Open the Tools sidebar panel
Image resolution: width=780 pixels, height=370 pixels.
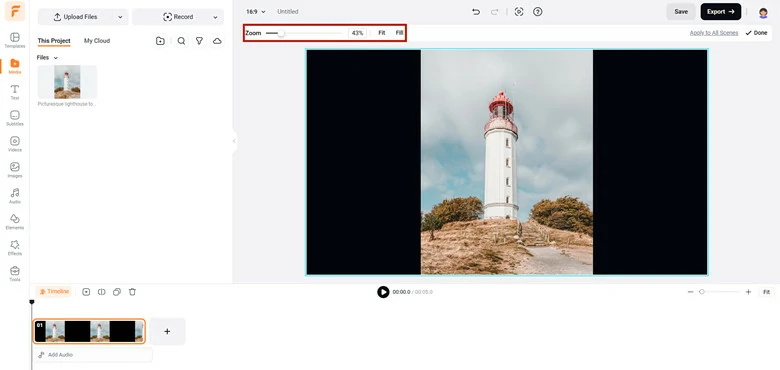[15, 273]
